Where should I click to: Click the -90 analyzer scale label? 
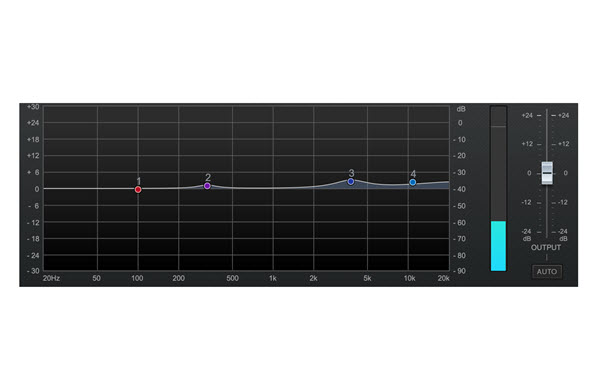[x=460, y=271]
